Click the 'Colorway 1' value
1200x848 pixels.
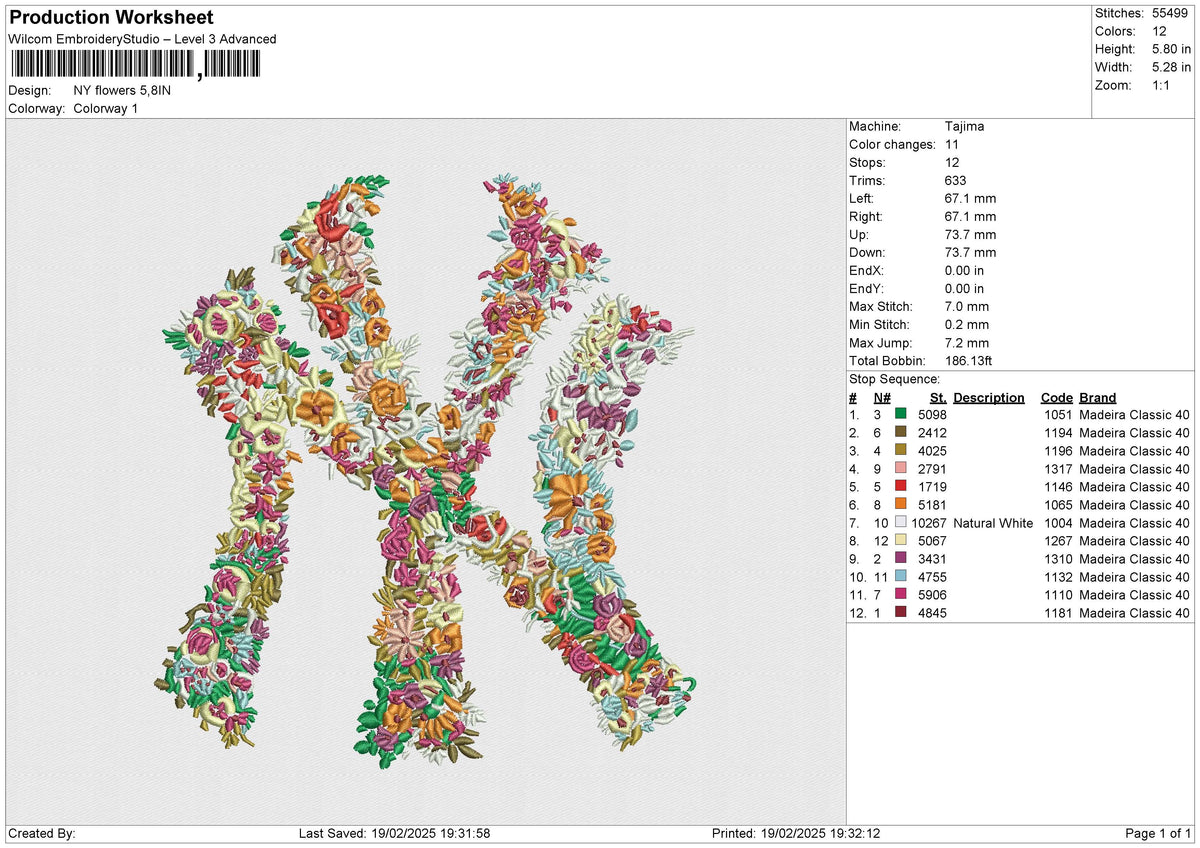(106, 108)
